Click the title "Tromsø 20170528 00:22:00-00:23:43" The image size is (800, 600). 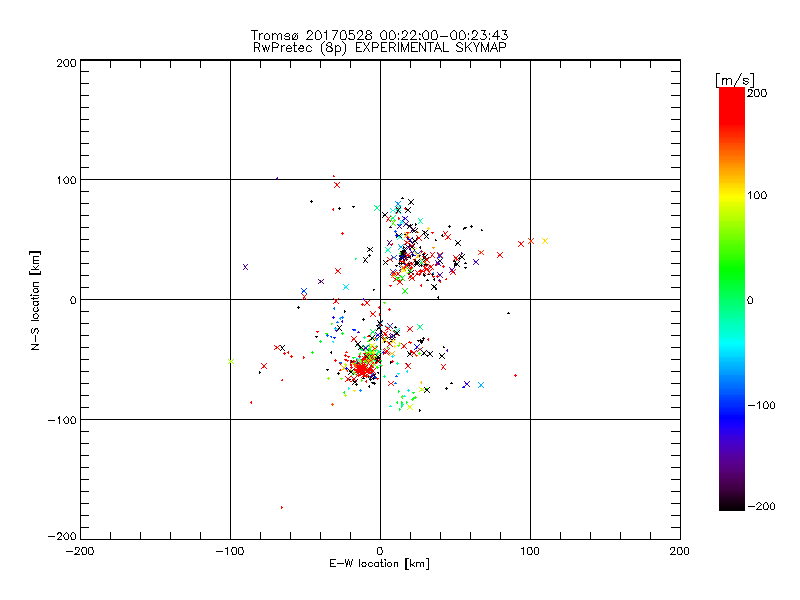click(x=379, y=35)
